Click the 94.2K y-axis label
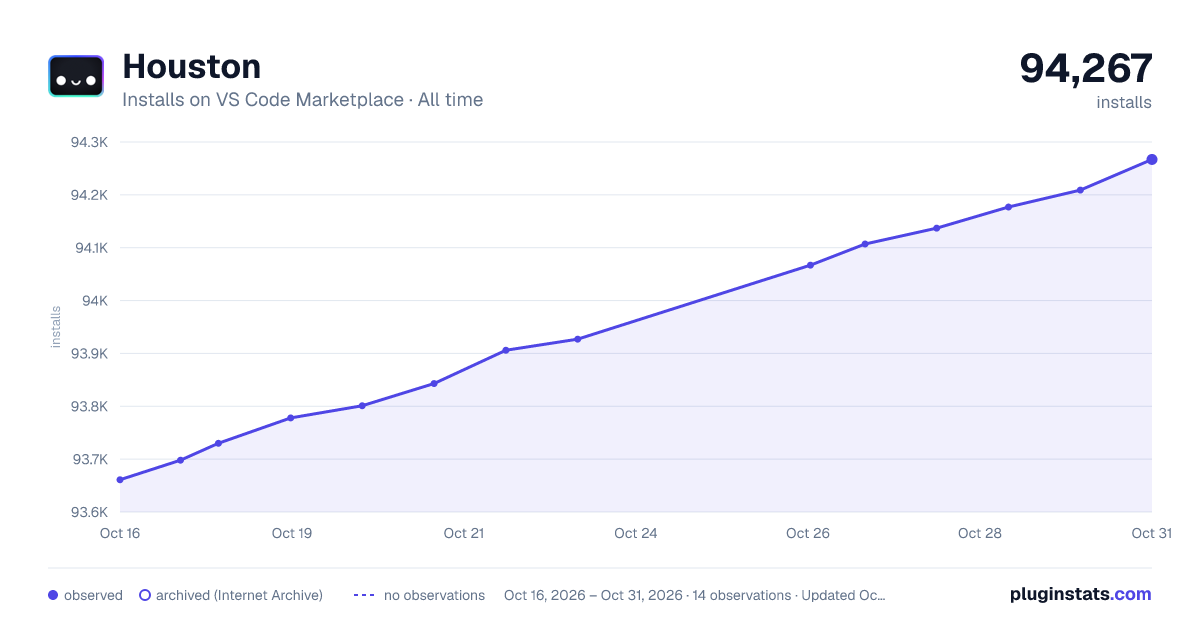 [89, 195]
